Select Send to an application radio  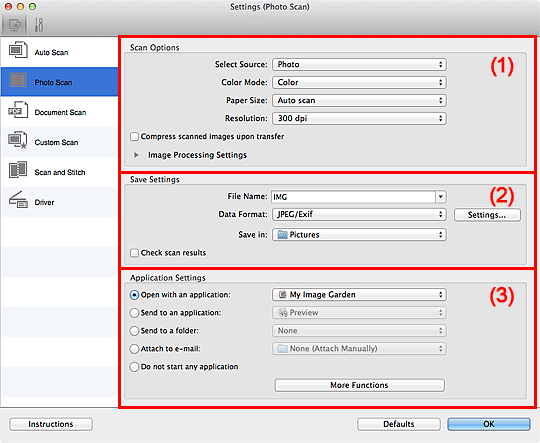coord(134,313)
